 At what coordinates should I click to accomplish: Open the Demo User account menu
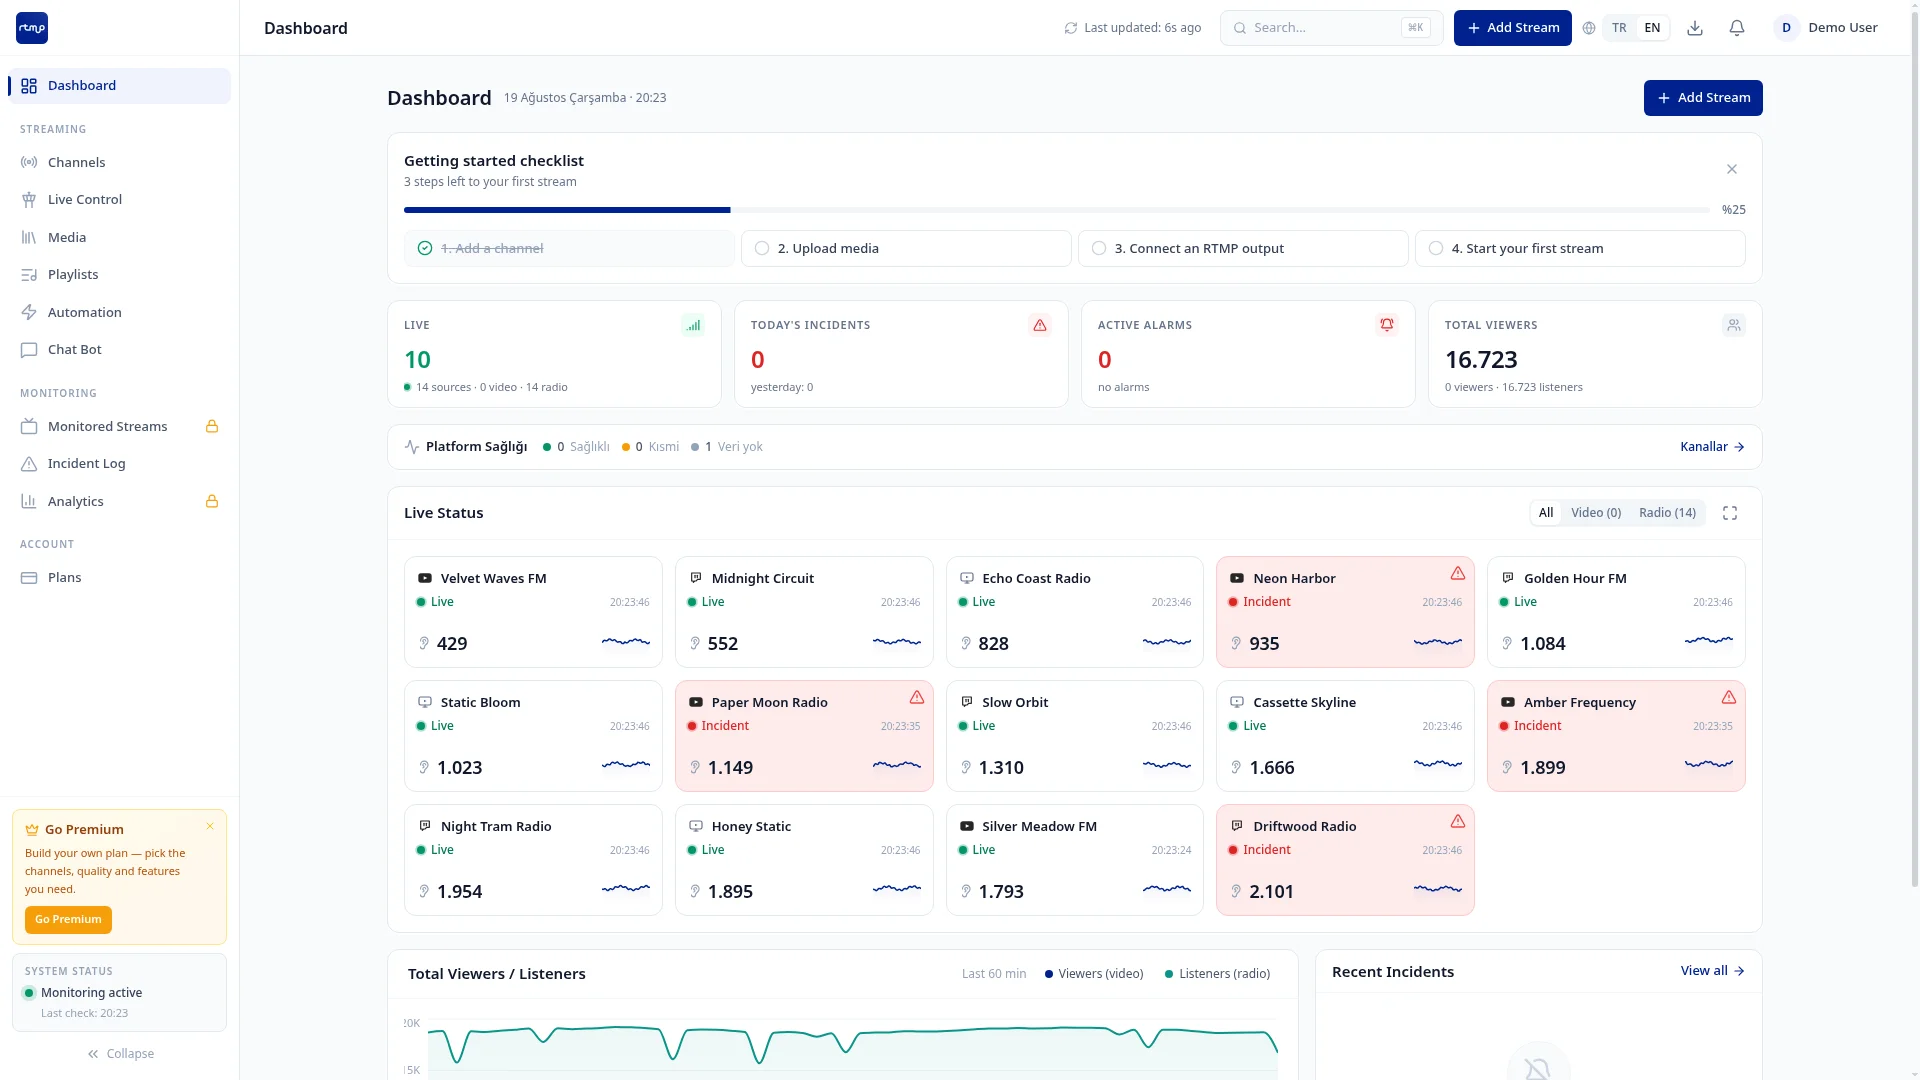click(x=1826, y=28)
